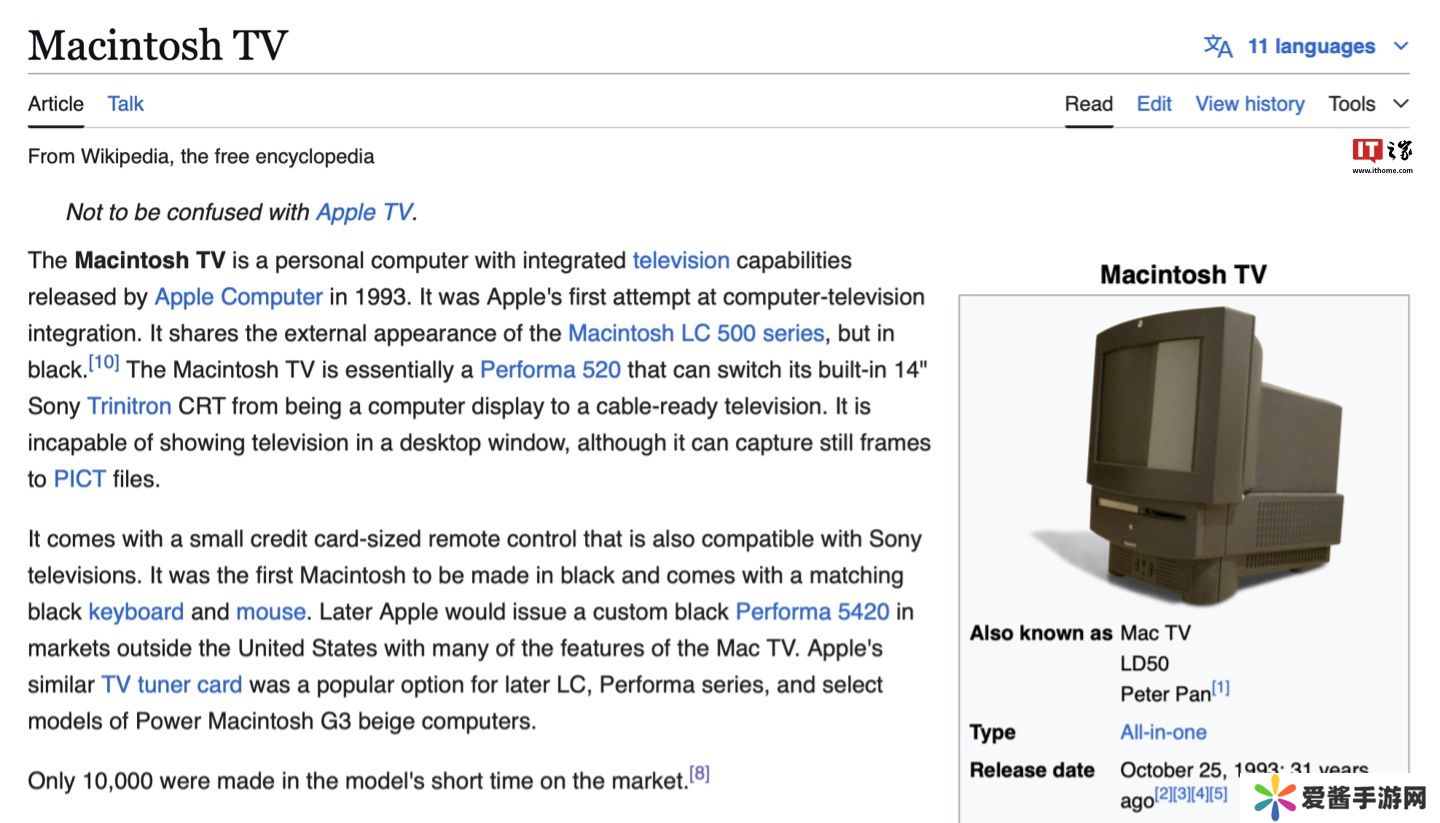Open the Apple Computer link

coord(238,297)
